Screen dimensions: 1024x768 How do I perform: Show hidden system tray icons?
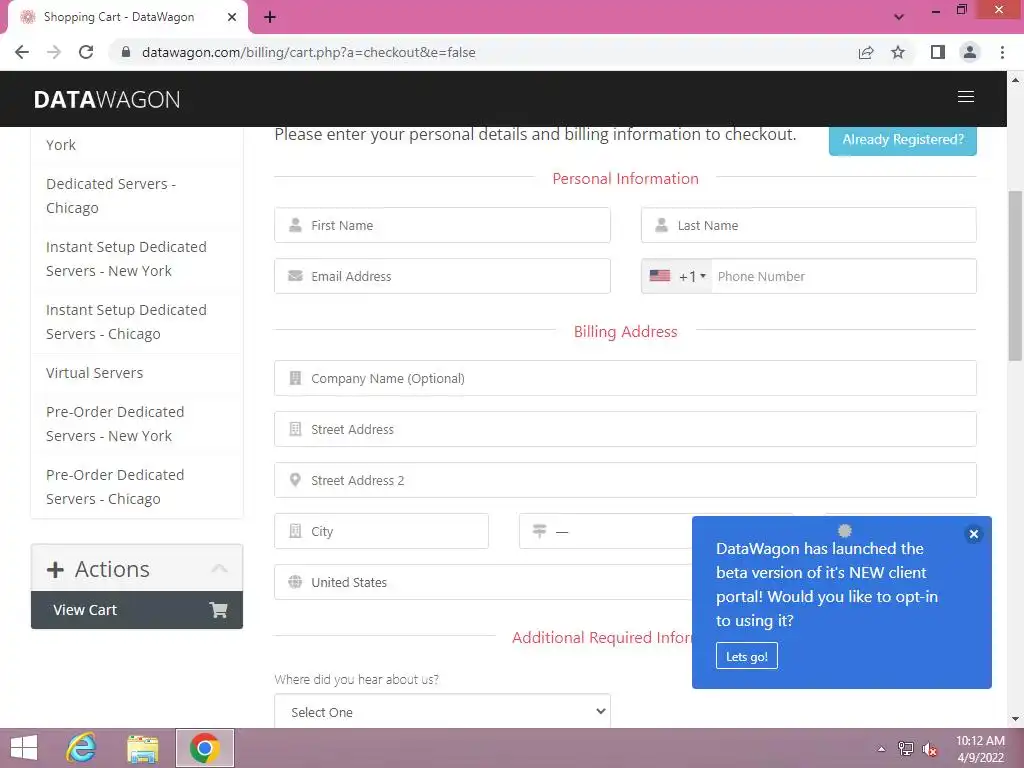click(x=881, y=749)
